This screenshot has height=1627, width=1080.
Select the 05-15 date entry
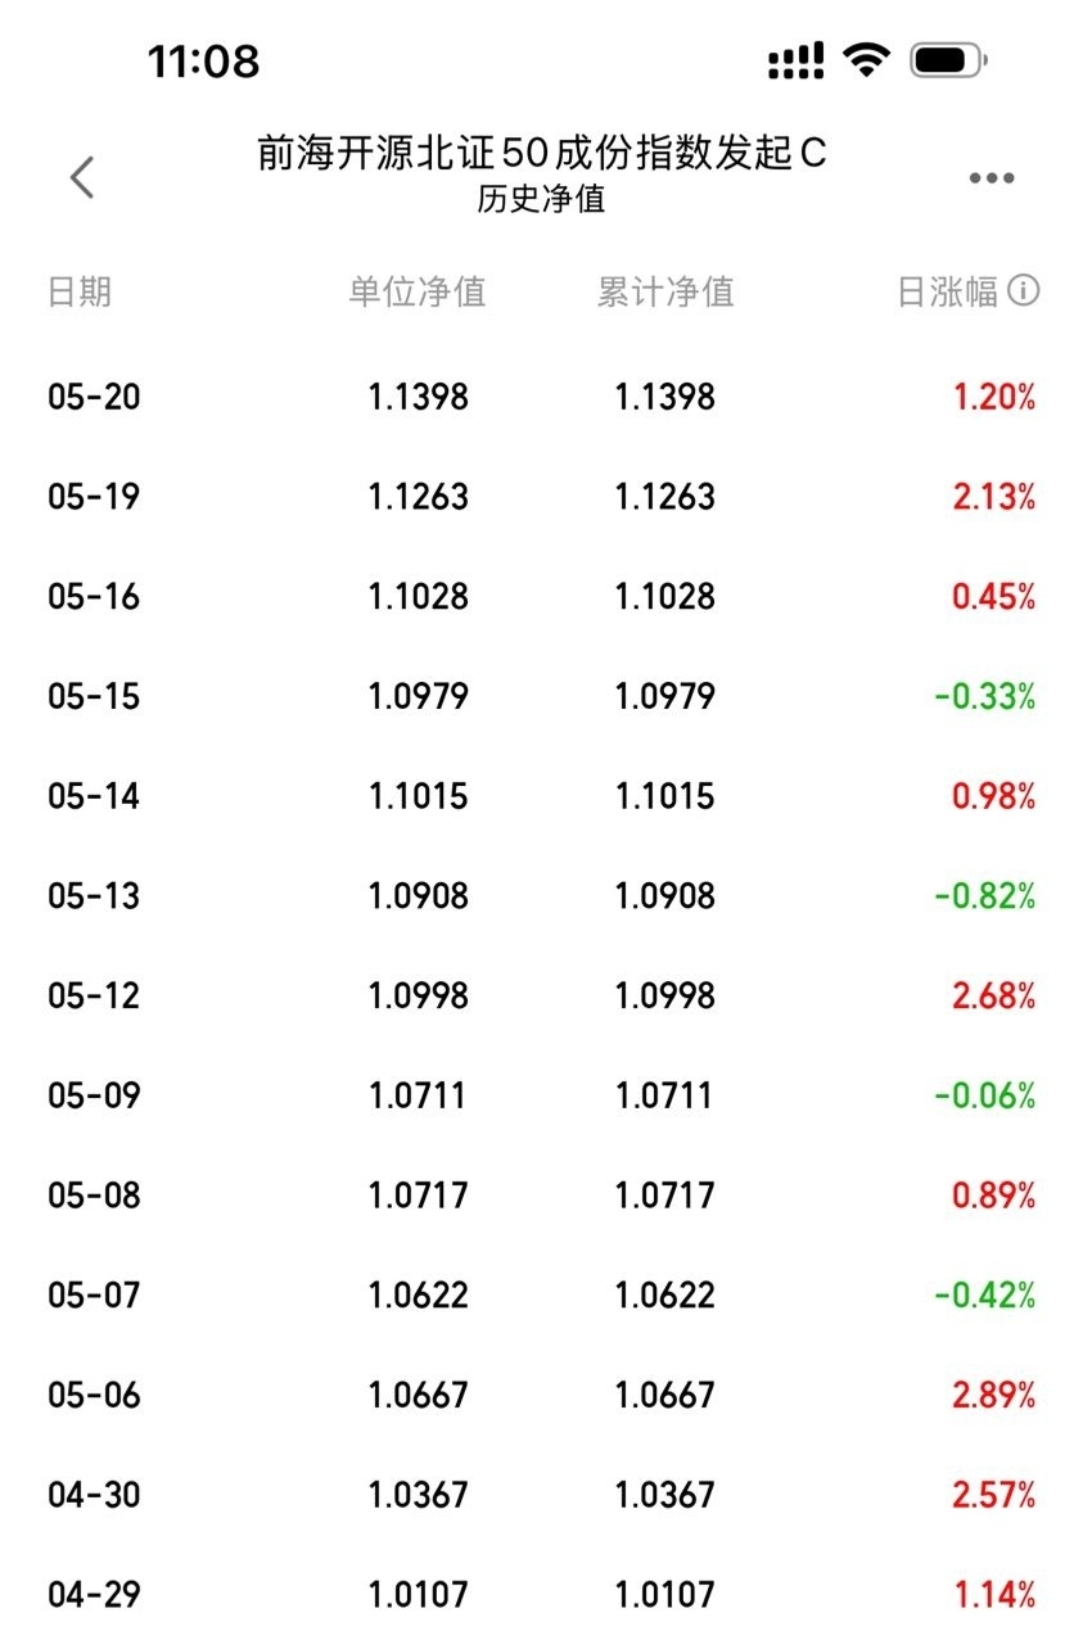click(94, 697)
